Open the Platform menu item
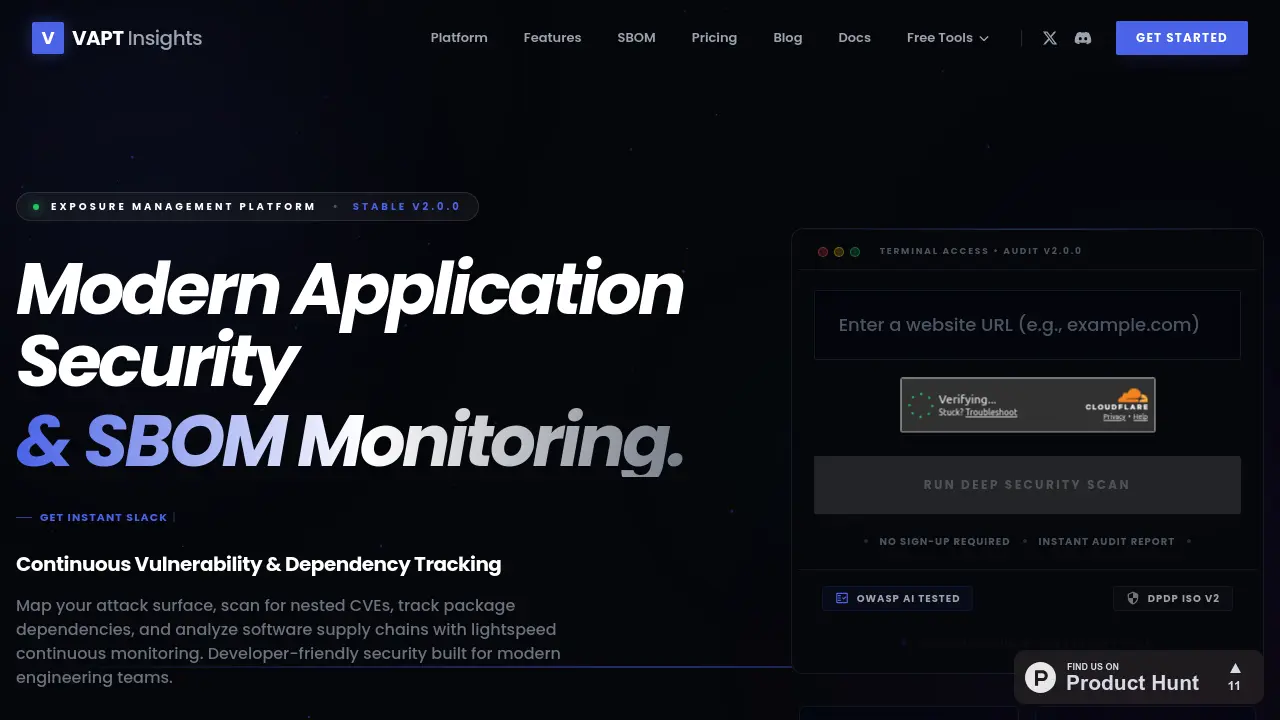Screen dimensions: 1280x720 point(459,38)
